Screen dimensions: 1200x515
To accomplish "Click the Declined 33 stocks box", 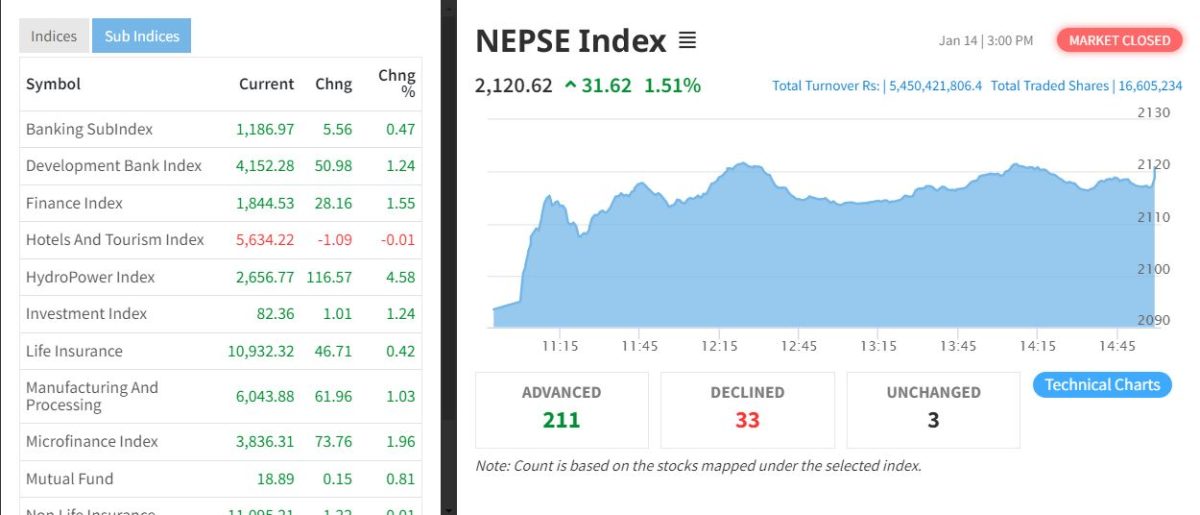I will pyautogui.click(x=747, y=409).
